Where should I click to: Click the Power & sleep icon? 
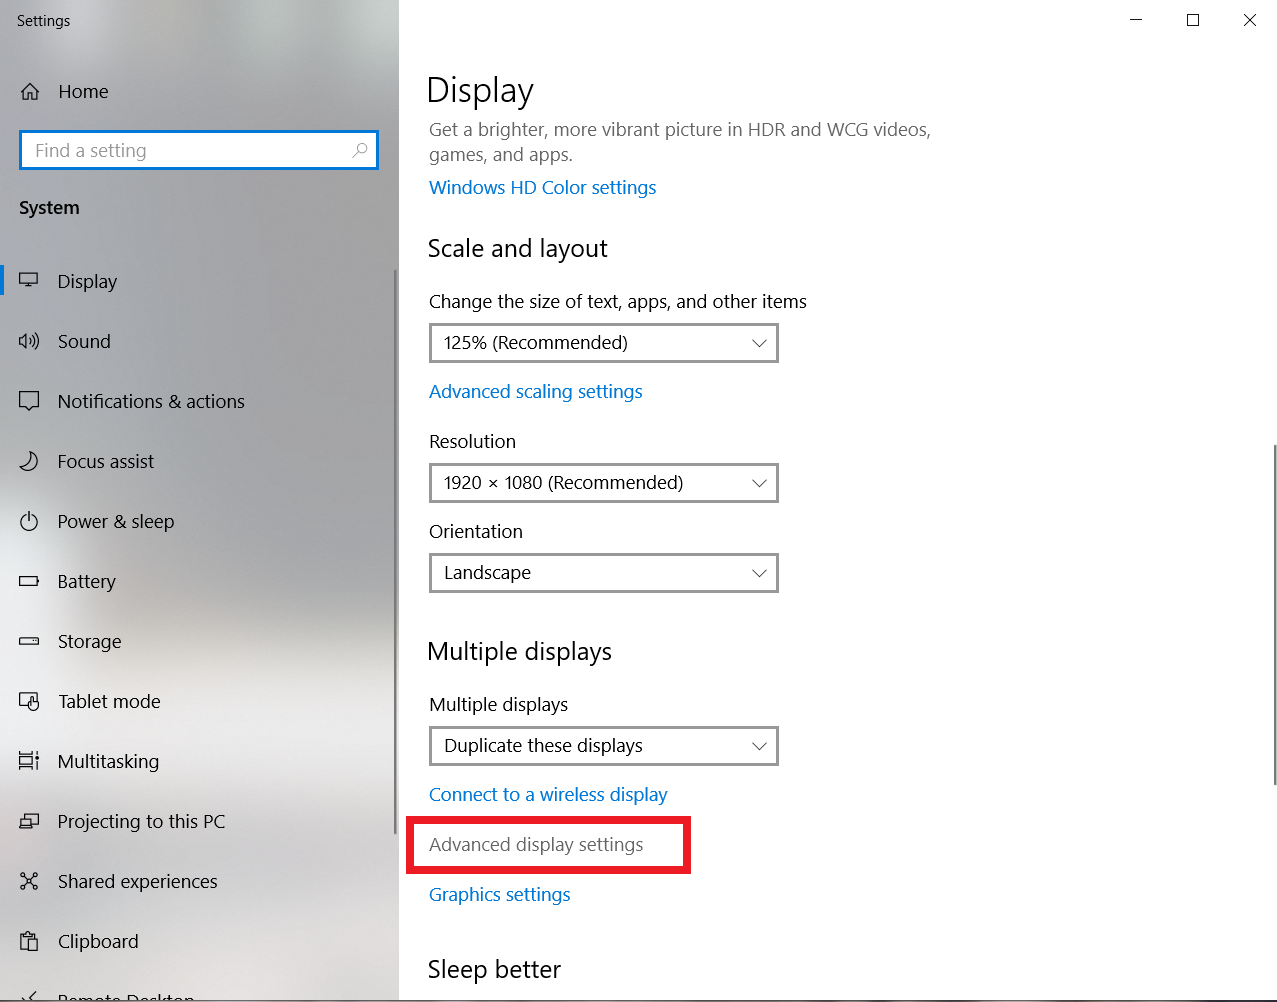coord(29,521)
